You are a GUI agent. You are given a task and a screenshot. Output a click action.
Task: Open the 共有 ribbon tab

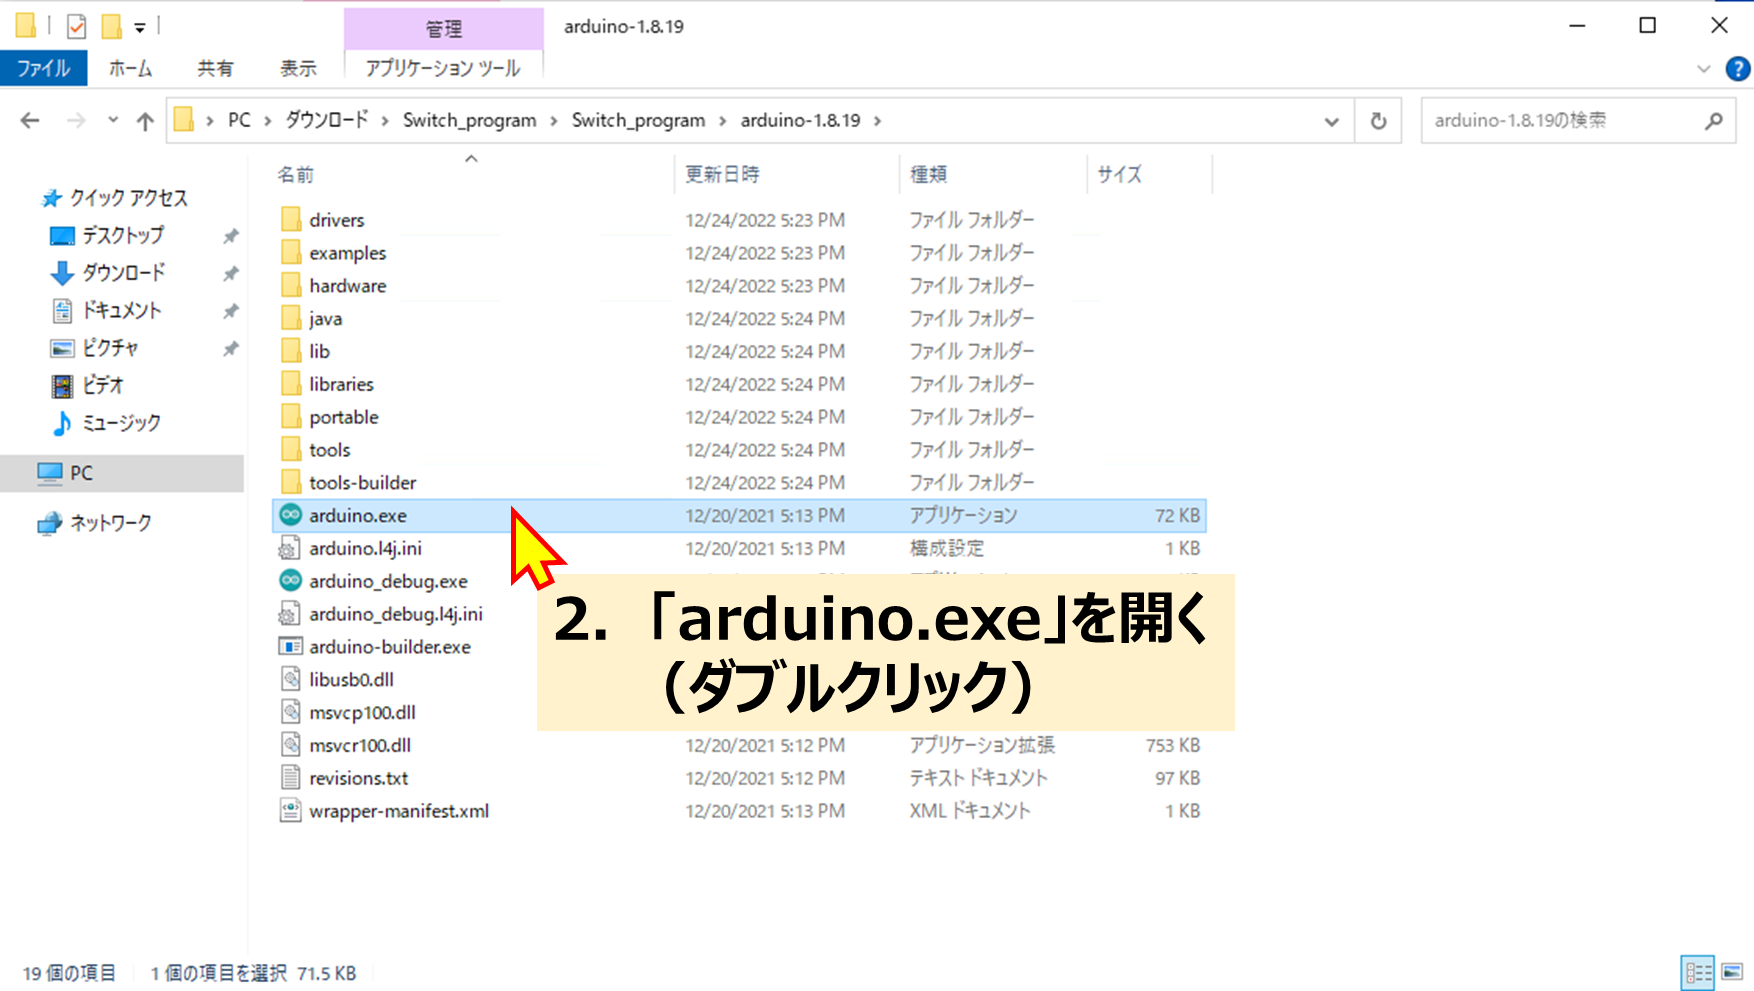215,68
